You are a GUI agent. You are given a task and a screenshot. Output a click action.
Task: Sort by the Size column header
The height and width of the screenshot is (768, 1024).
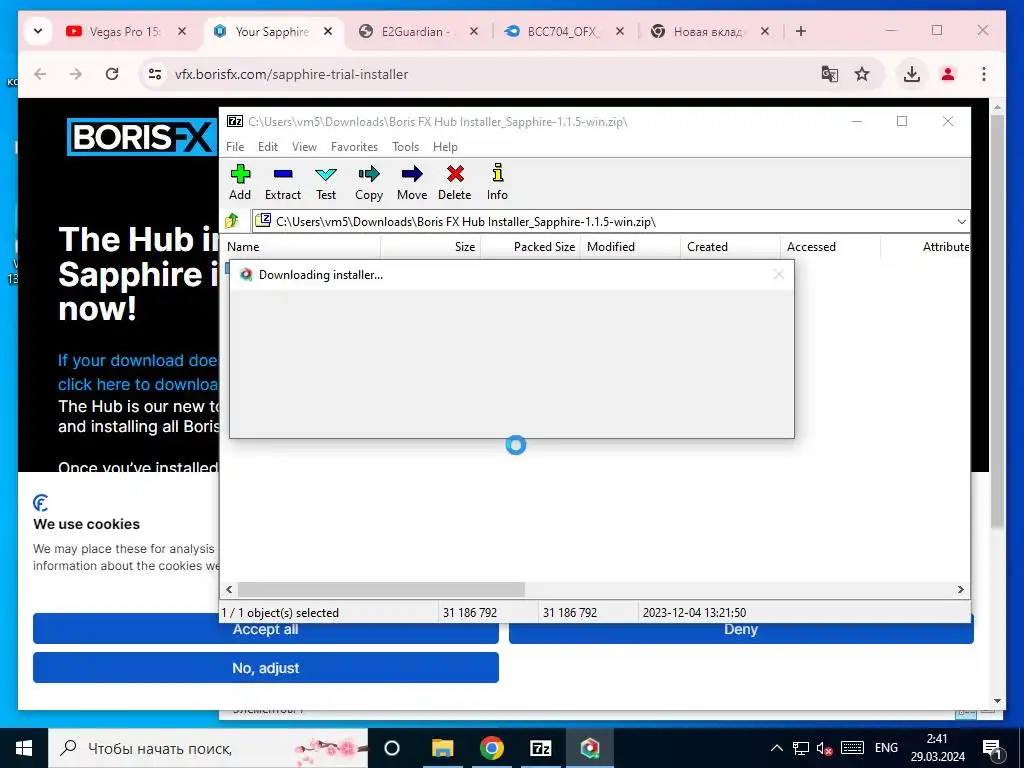coord(431,247)
